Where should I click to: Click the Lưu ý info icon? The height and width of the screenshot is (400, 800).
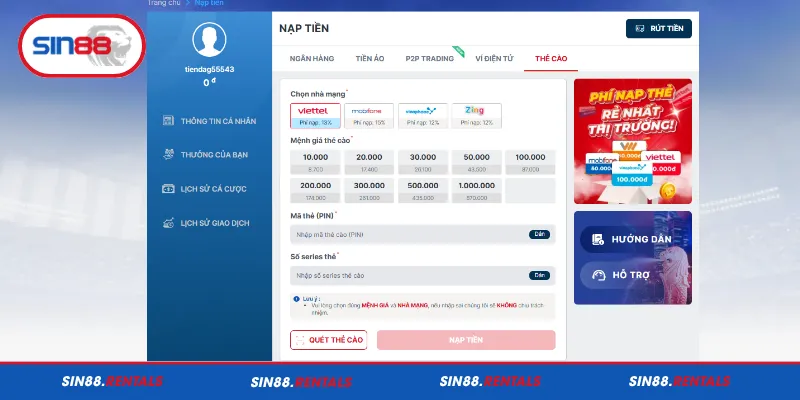[x=296, y=299]
